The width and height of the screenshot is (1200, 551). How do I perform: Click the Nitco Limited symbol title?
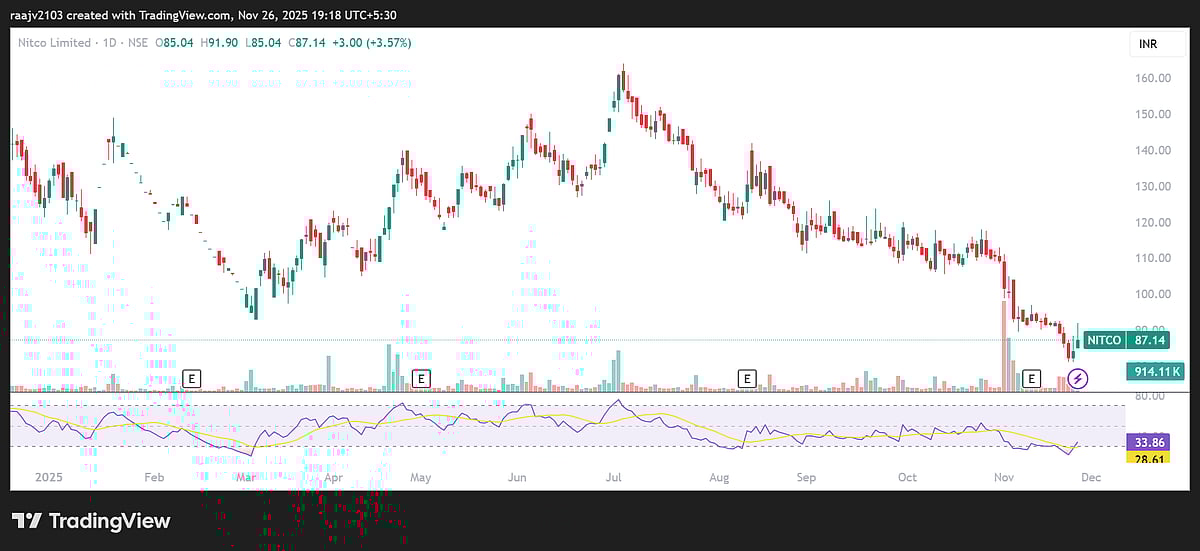coord(57,43)
